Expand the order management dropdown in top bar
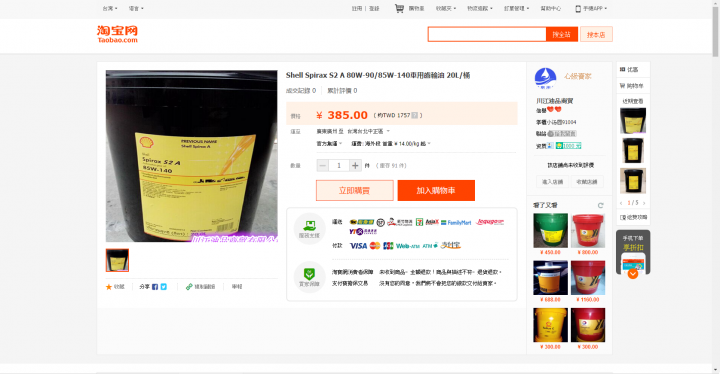Screen dimensions: 720x374 [517, 8]
